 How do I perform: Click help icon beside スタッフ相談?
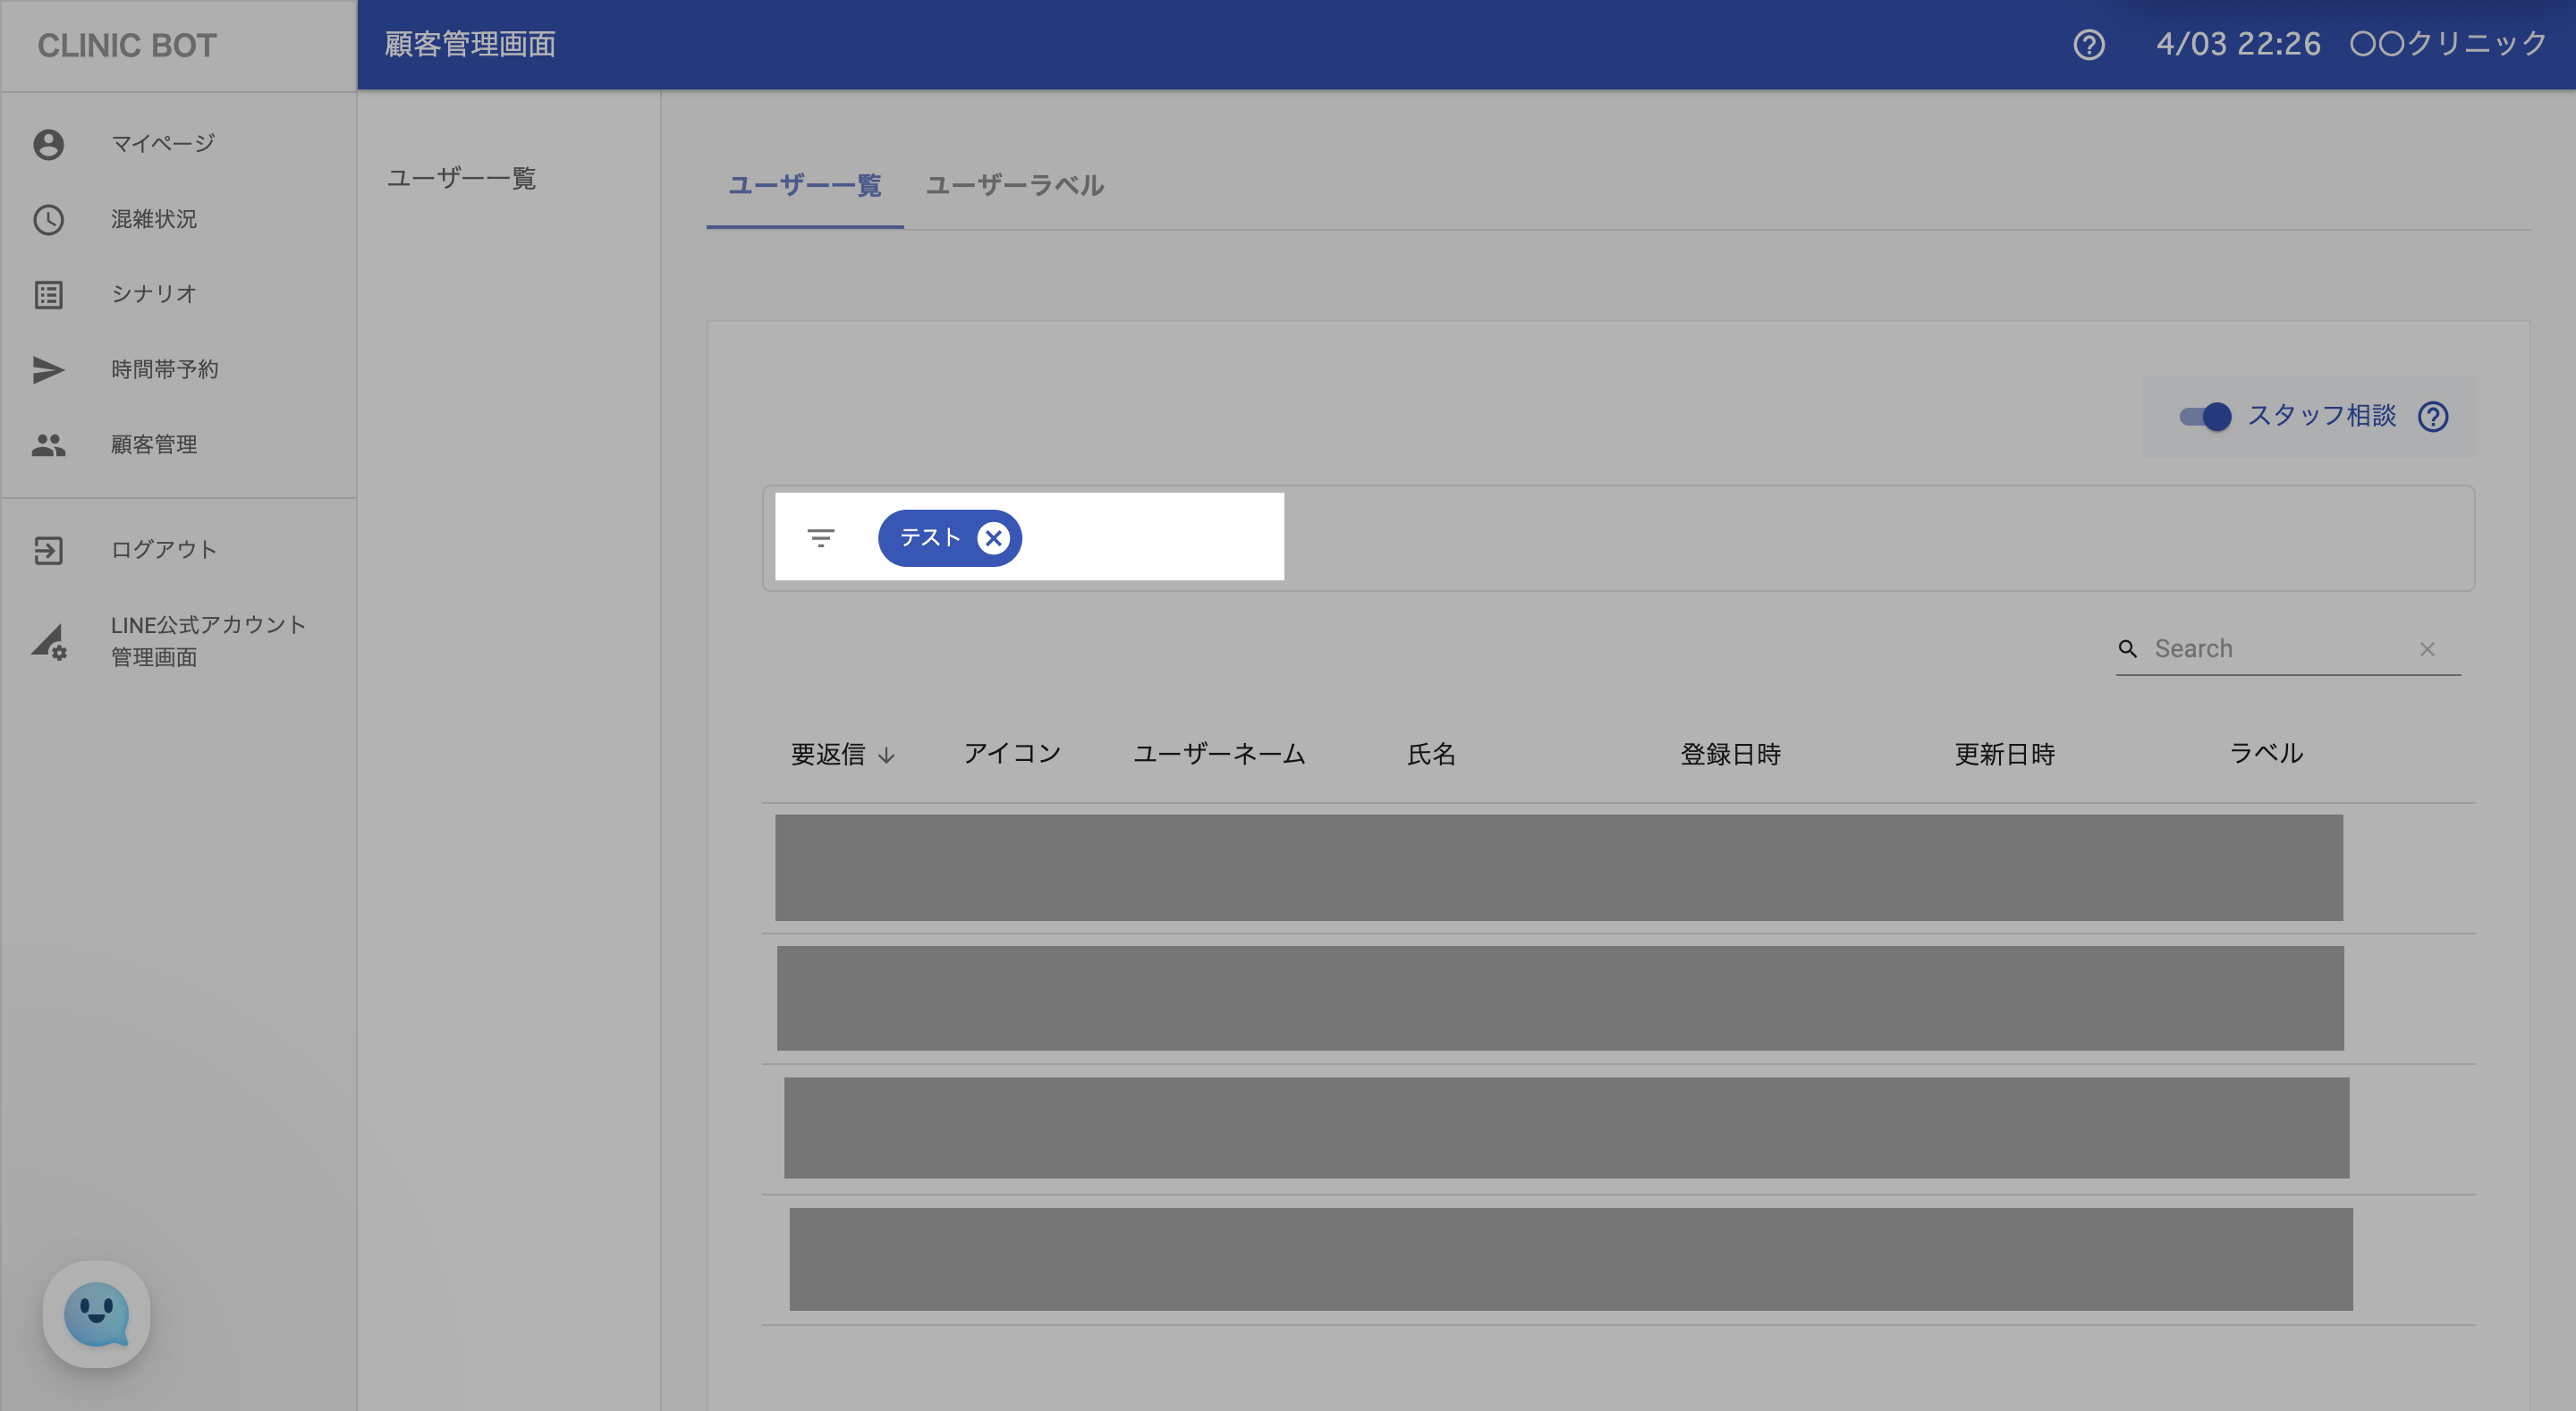click(x=2432, y=416)
